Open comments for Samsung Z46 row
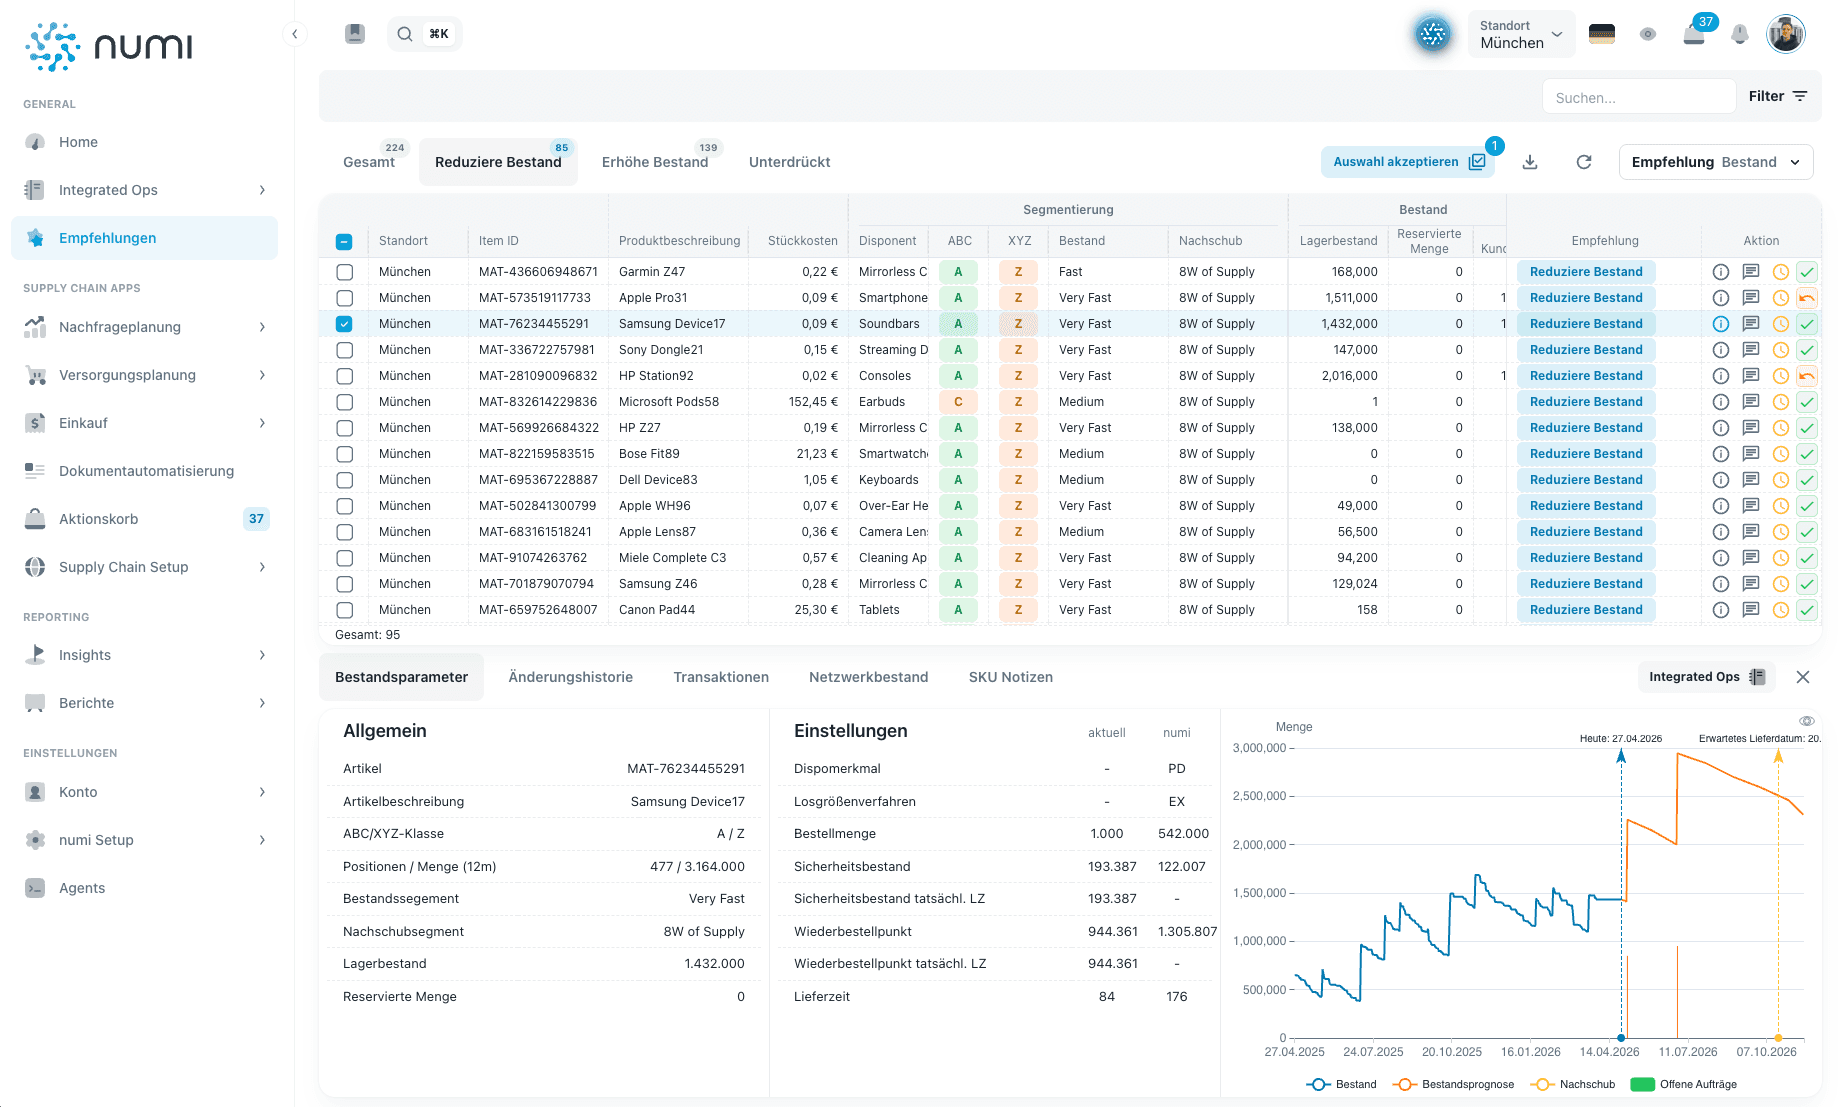The image size is (1839, 1107). pos(1751,584)
